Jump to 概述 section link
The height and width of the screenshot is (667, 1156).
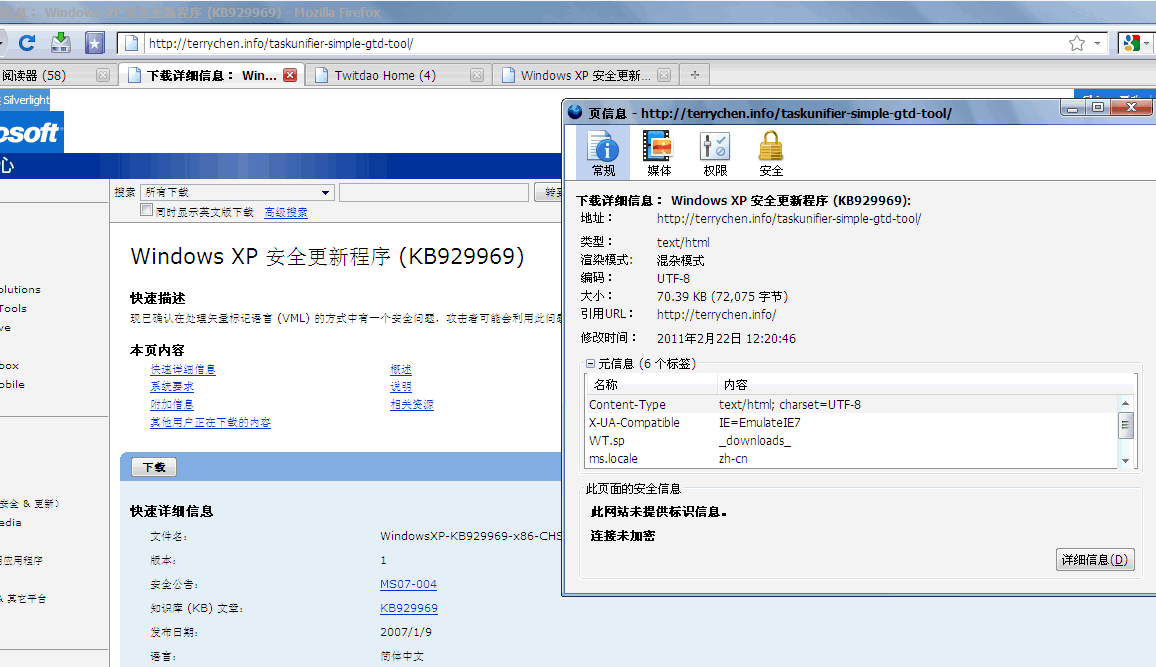401,369
